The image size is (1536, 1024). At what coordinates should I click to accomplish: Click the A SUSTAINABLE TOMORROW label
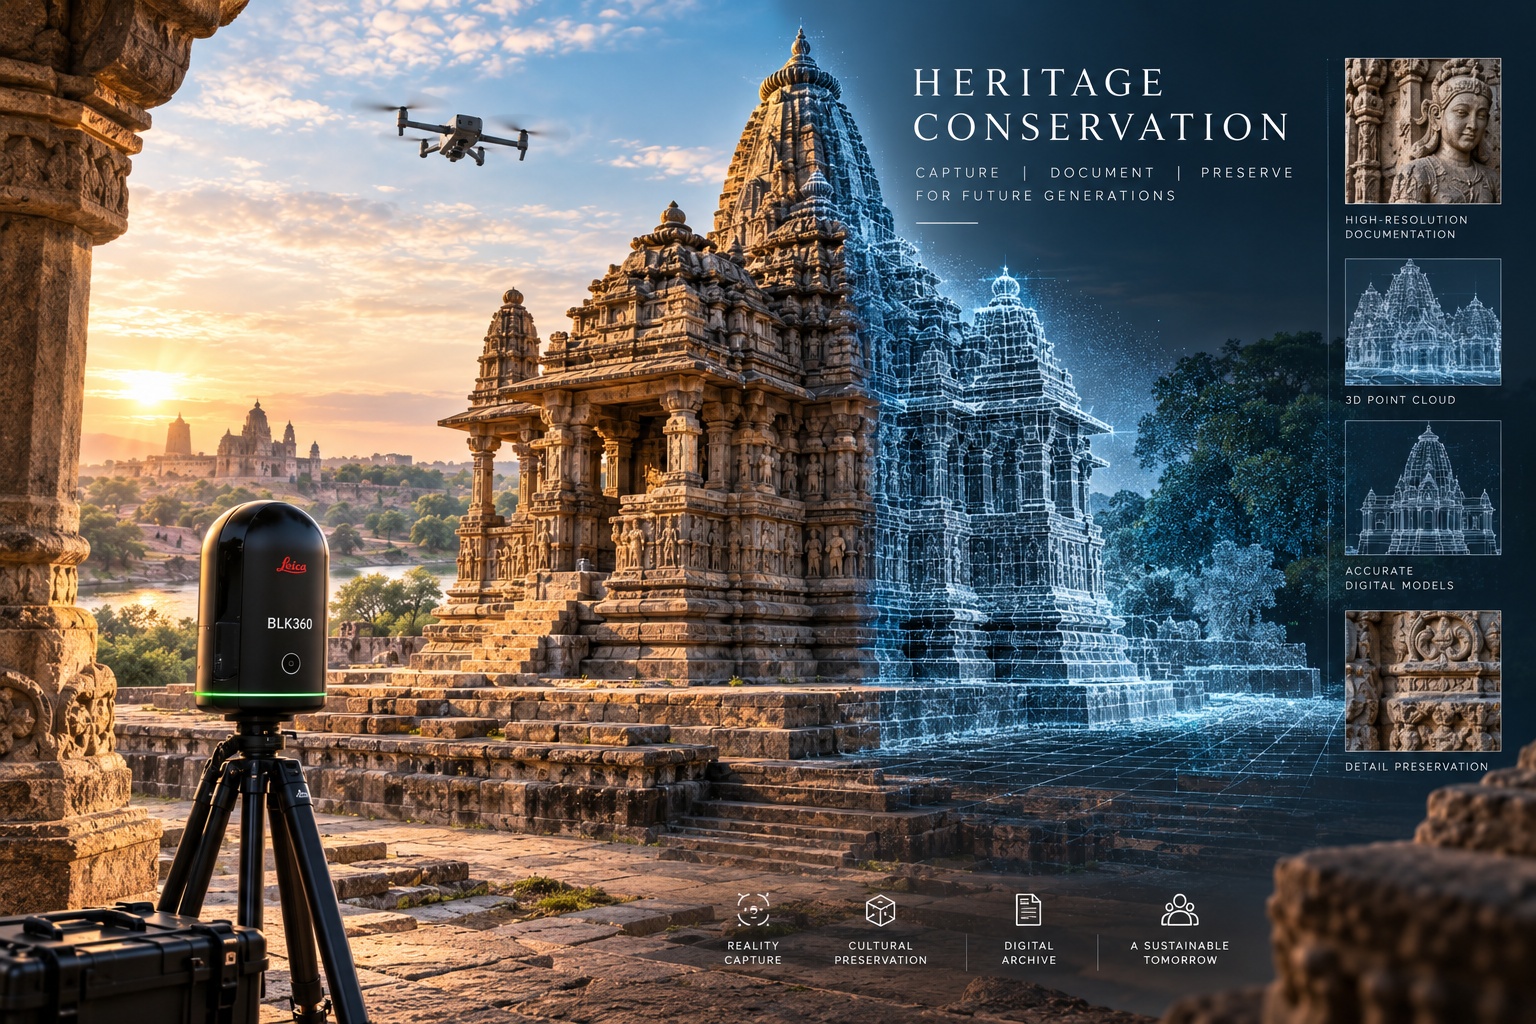[1180, 953]
